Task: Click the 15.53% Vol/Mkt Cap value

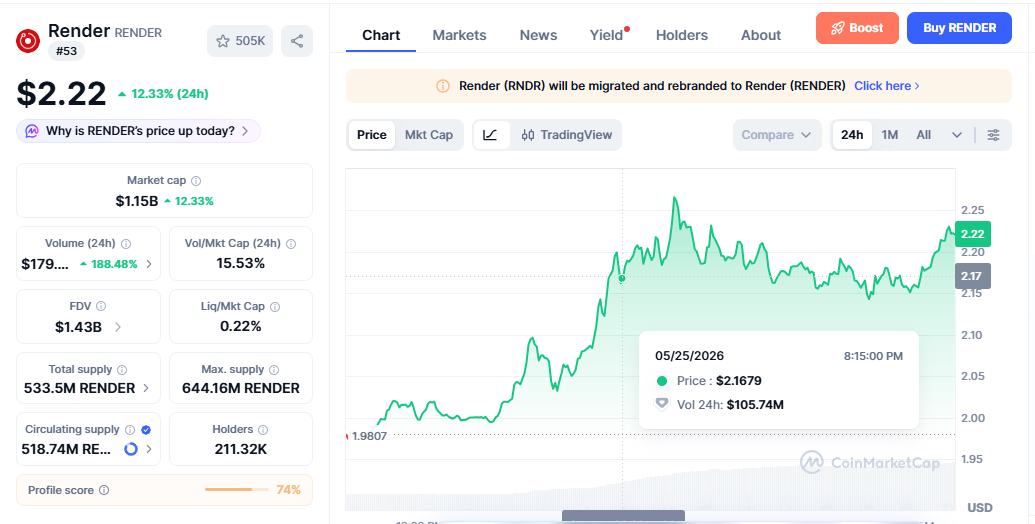Action: pyautogui.click(x=241, y=264)
